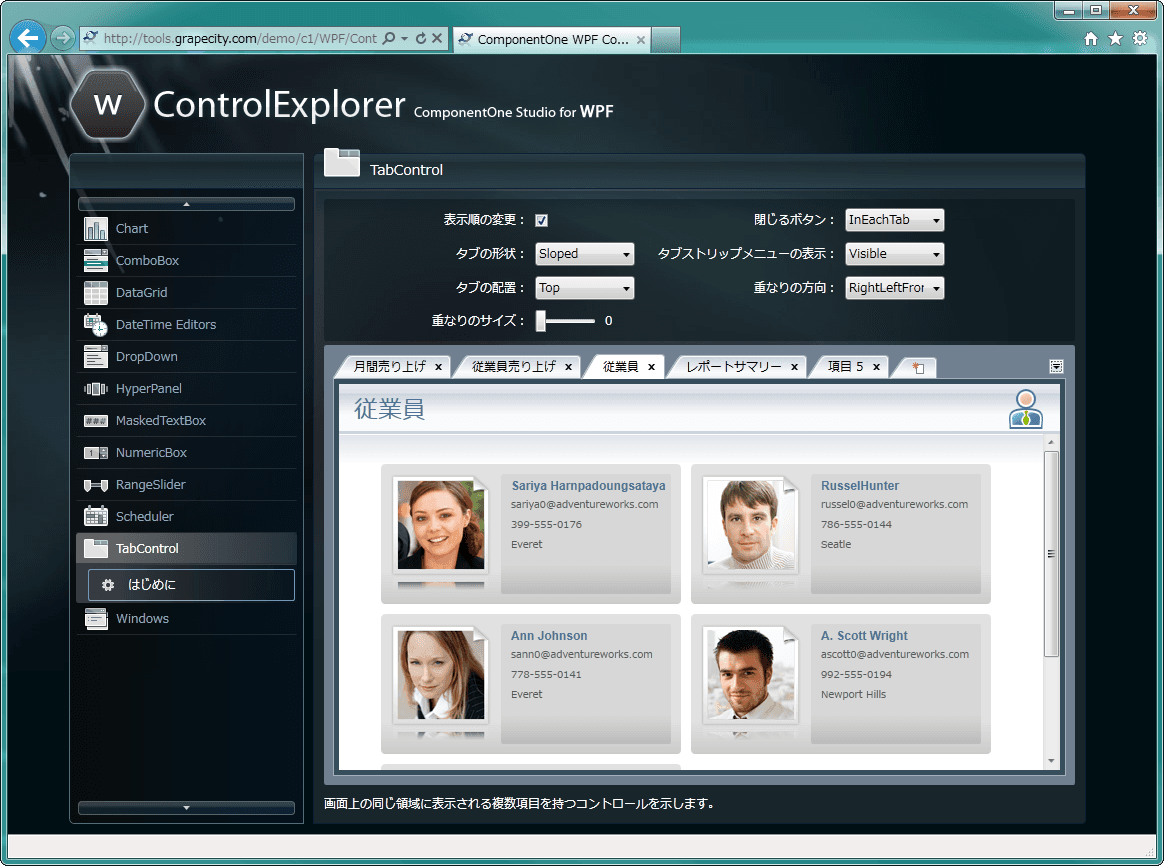The width and height of the screenshot is (1164, 866).
Task: Close the レポートサマリー tab
Action: click(x=794, y=367)
